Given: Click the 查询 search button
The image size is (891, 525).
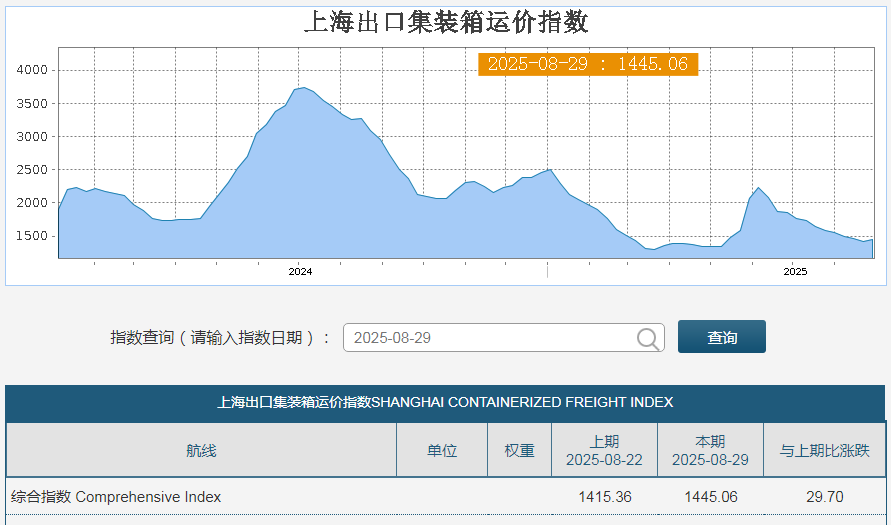Looking at the screenshot, I should click(722, 337).
